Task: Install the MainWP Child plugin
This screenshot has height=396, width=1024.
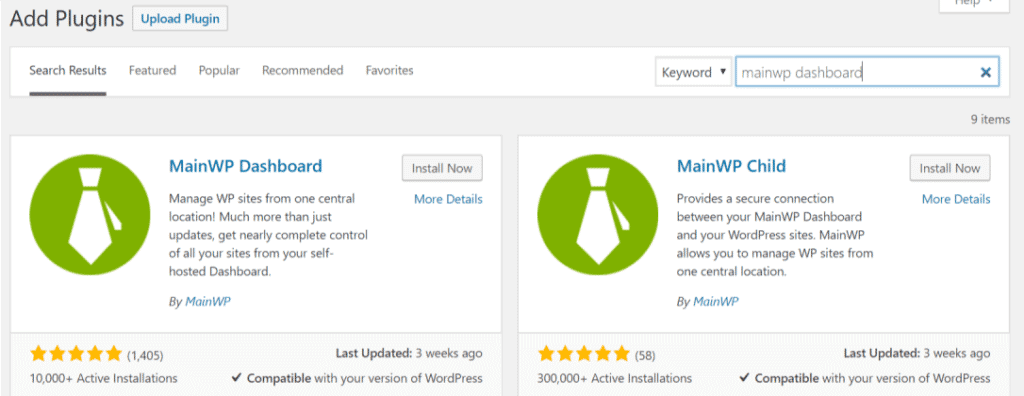Action: (950, 168)
